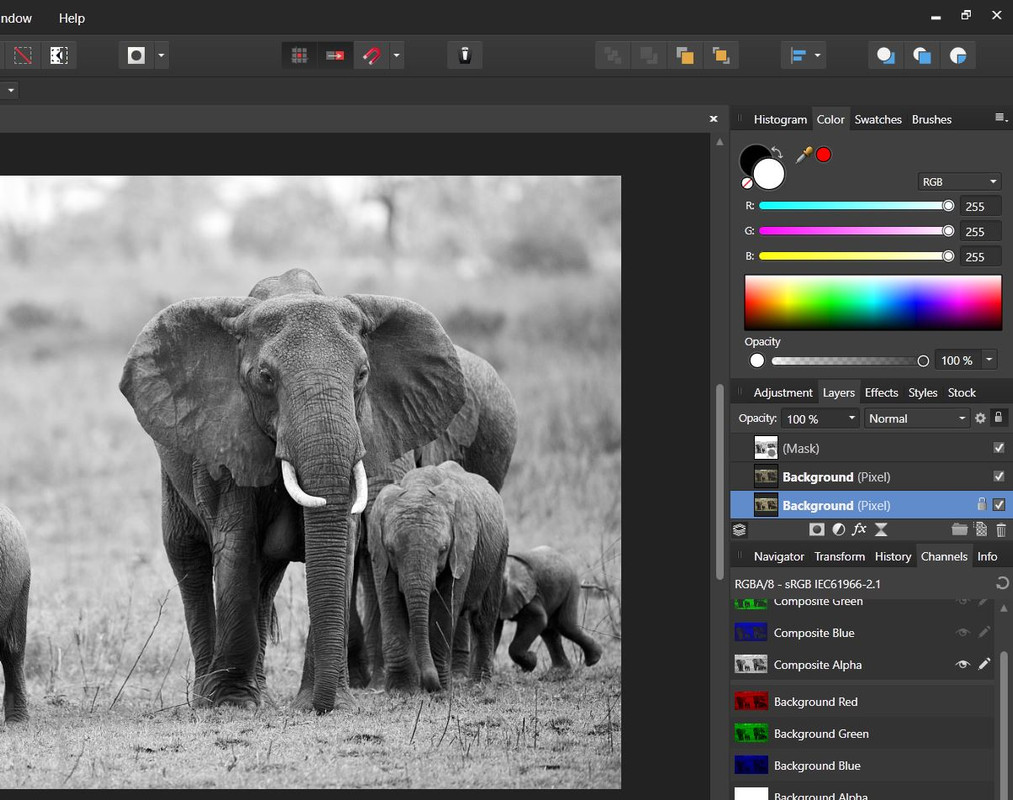Expand the Alignment options arrow
The image size is (1013, 800).
(817, 56)
